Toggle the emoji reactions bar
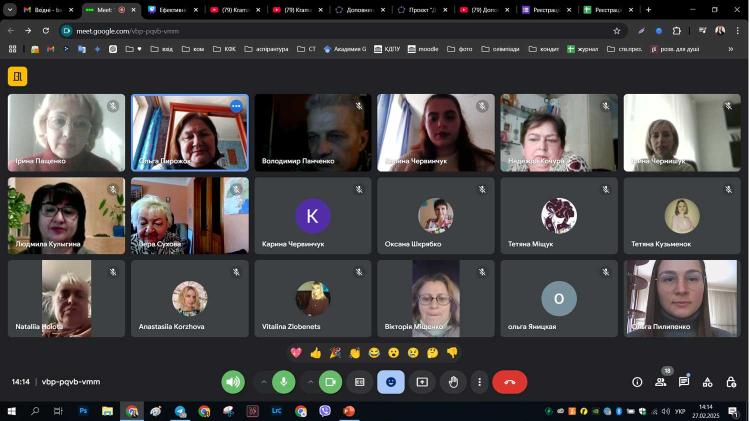750x421 pixels. point(391,382)
